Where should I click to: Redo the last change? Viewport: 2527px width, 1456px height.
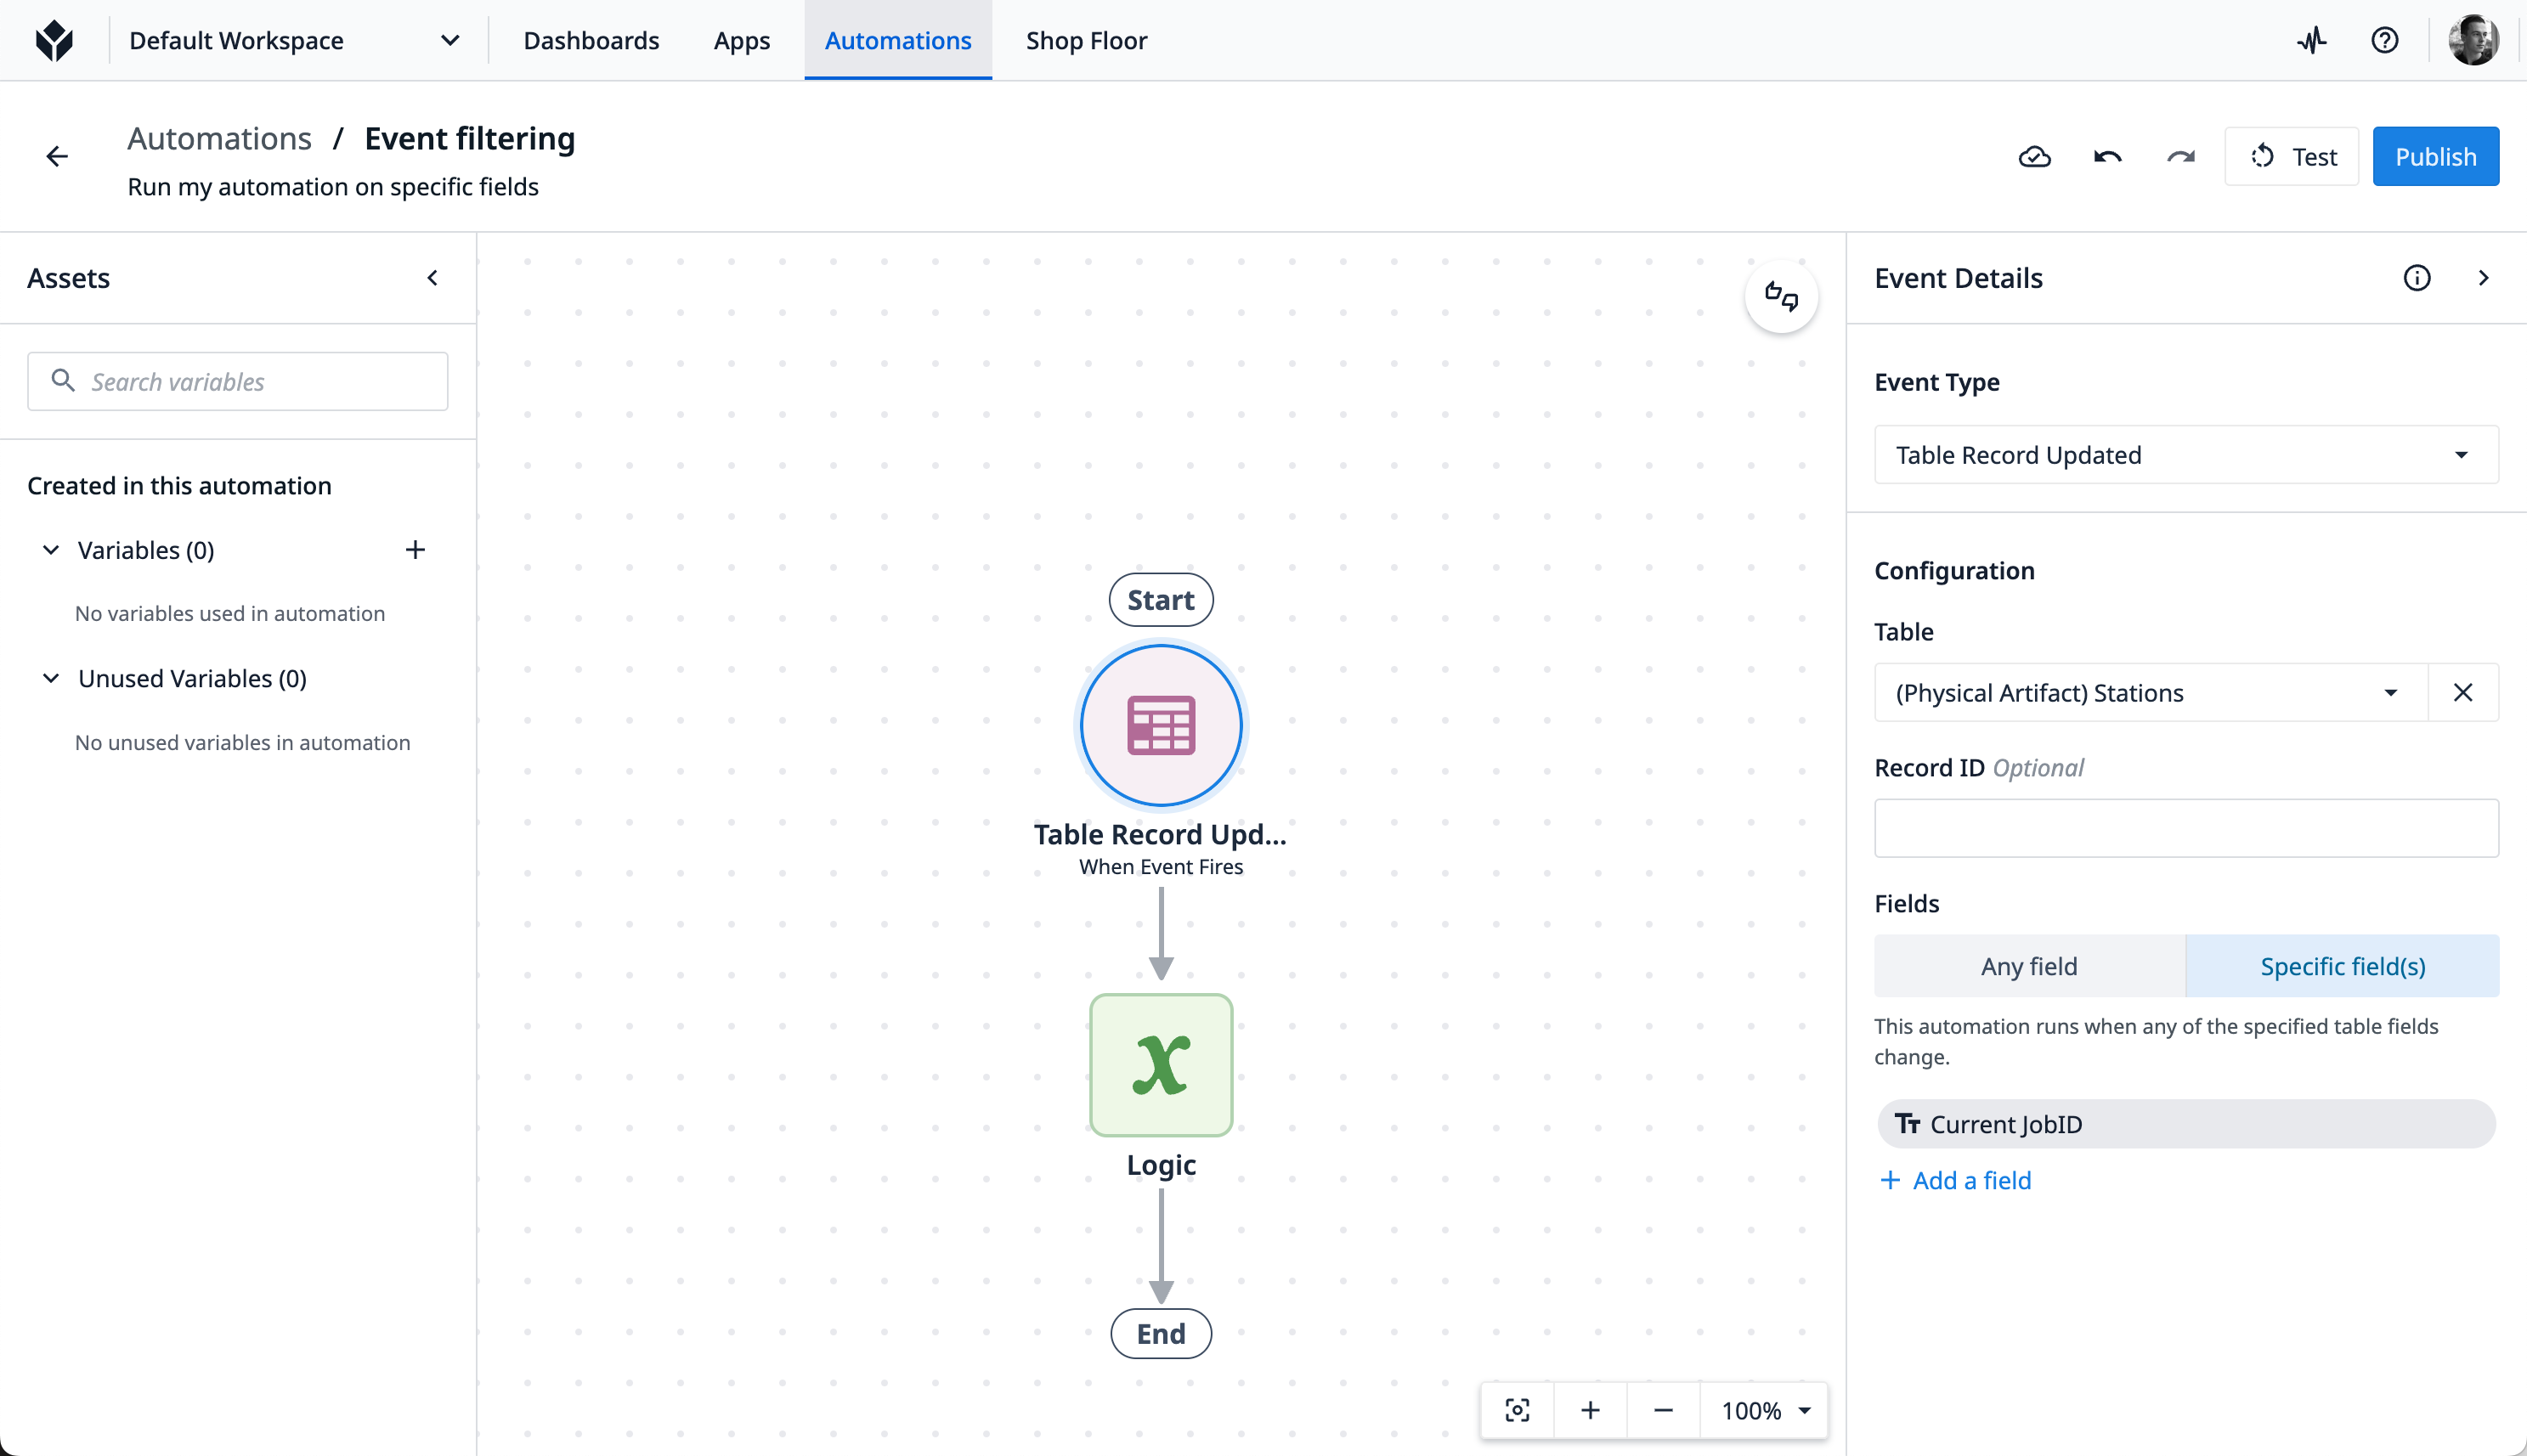tap(2181, 157)
